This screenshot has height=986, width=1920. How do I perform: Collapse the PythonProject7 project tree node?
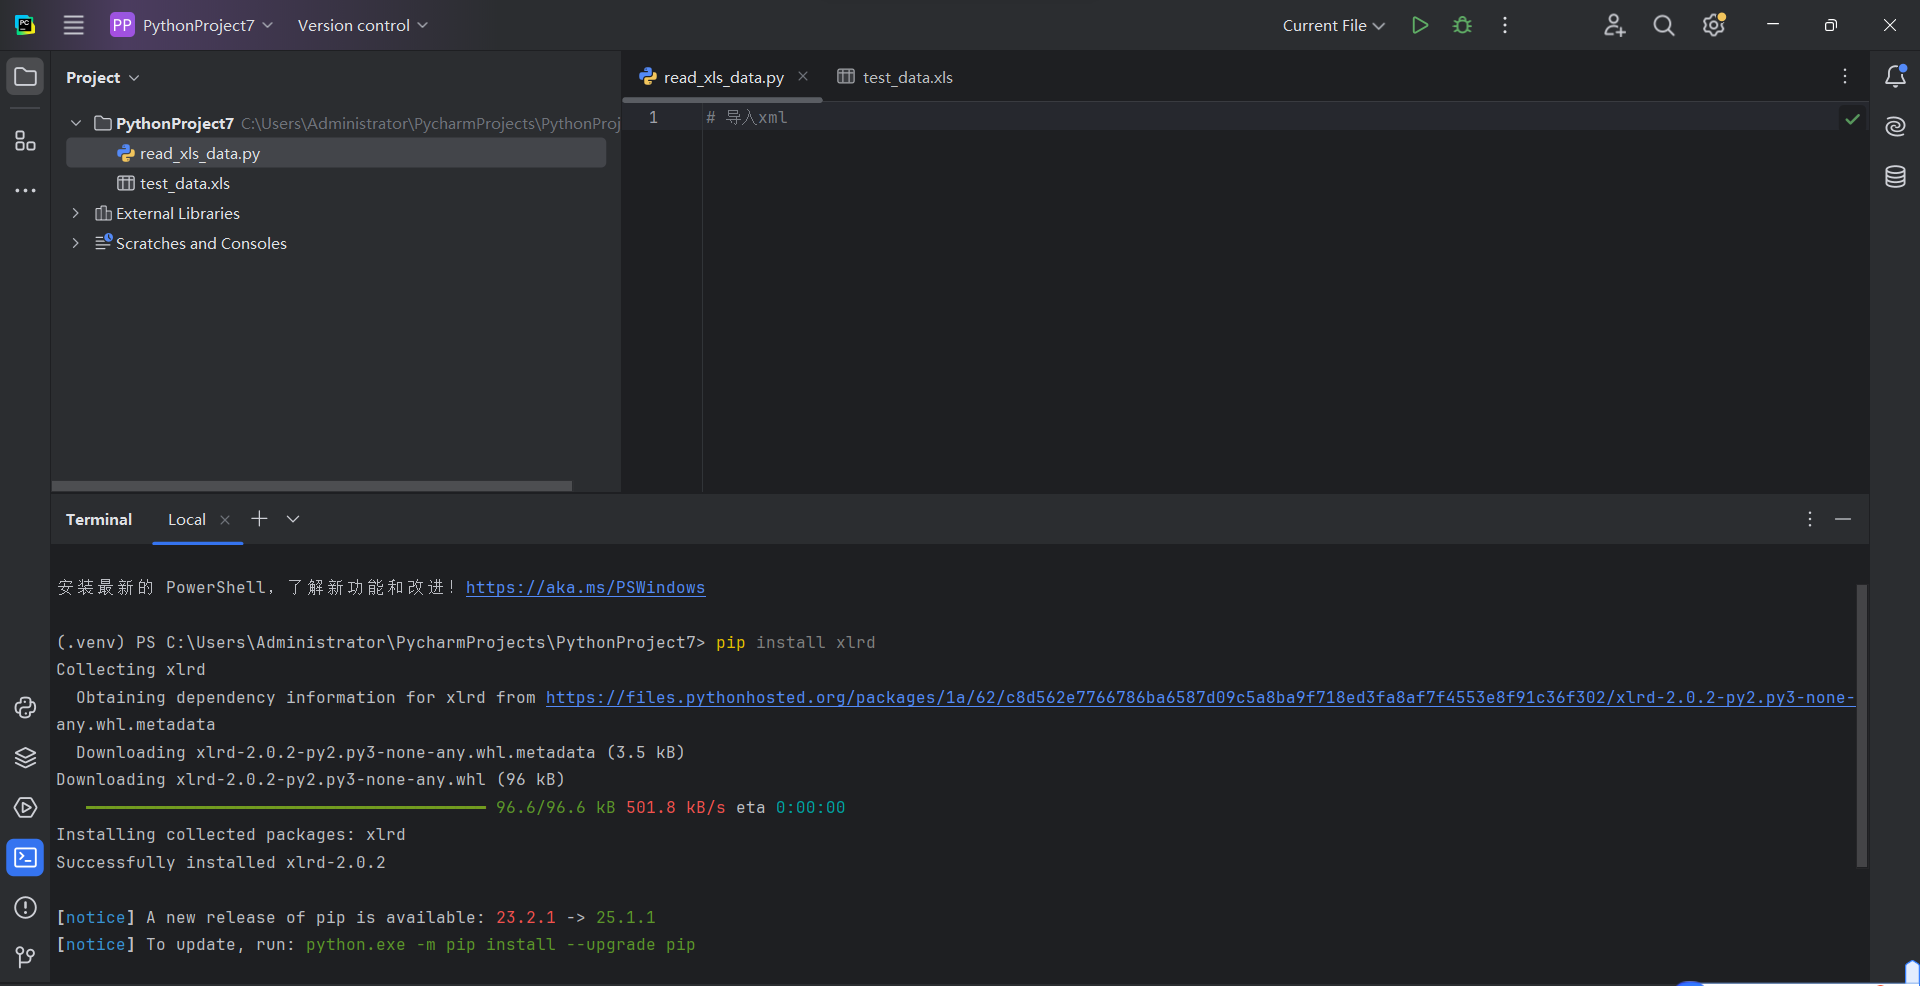pos(75,122)
